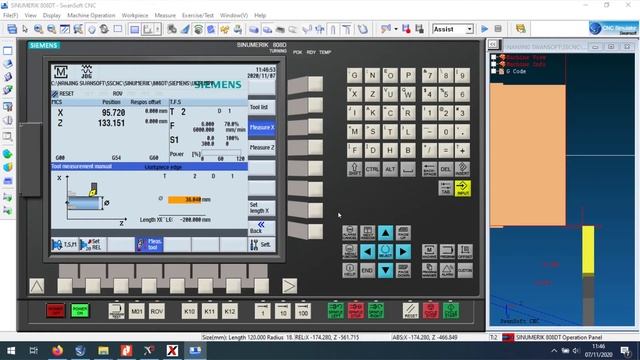Expand the first red tree node checkbox
Image resolution: width=640 pixels, height=360 pixels.
(494, 58)
